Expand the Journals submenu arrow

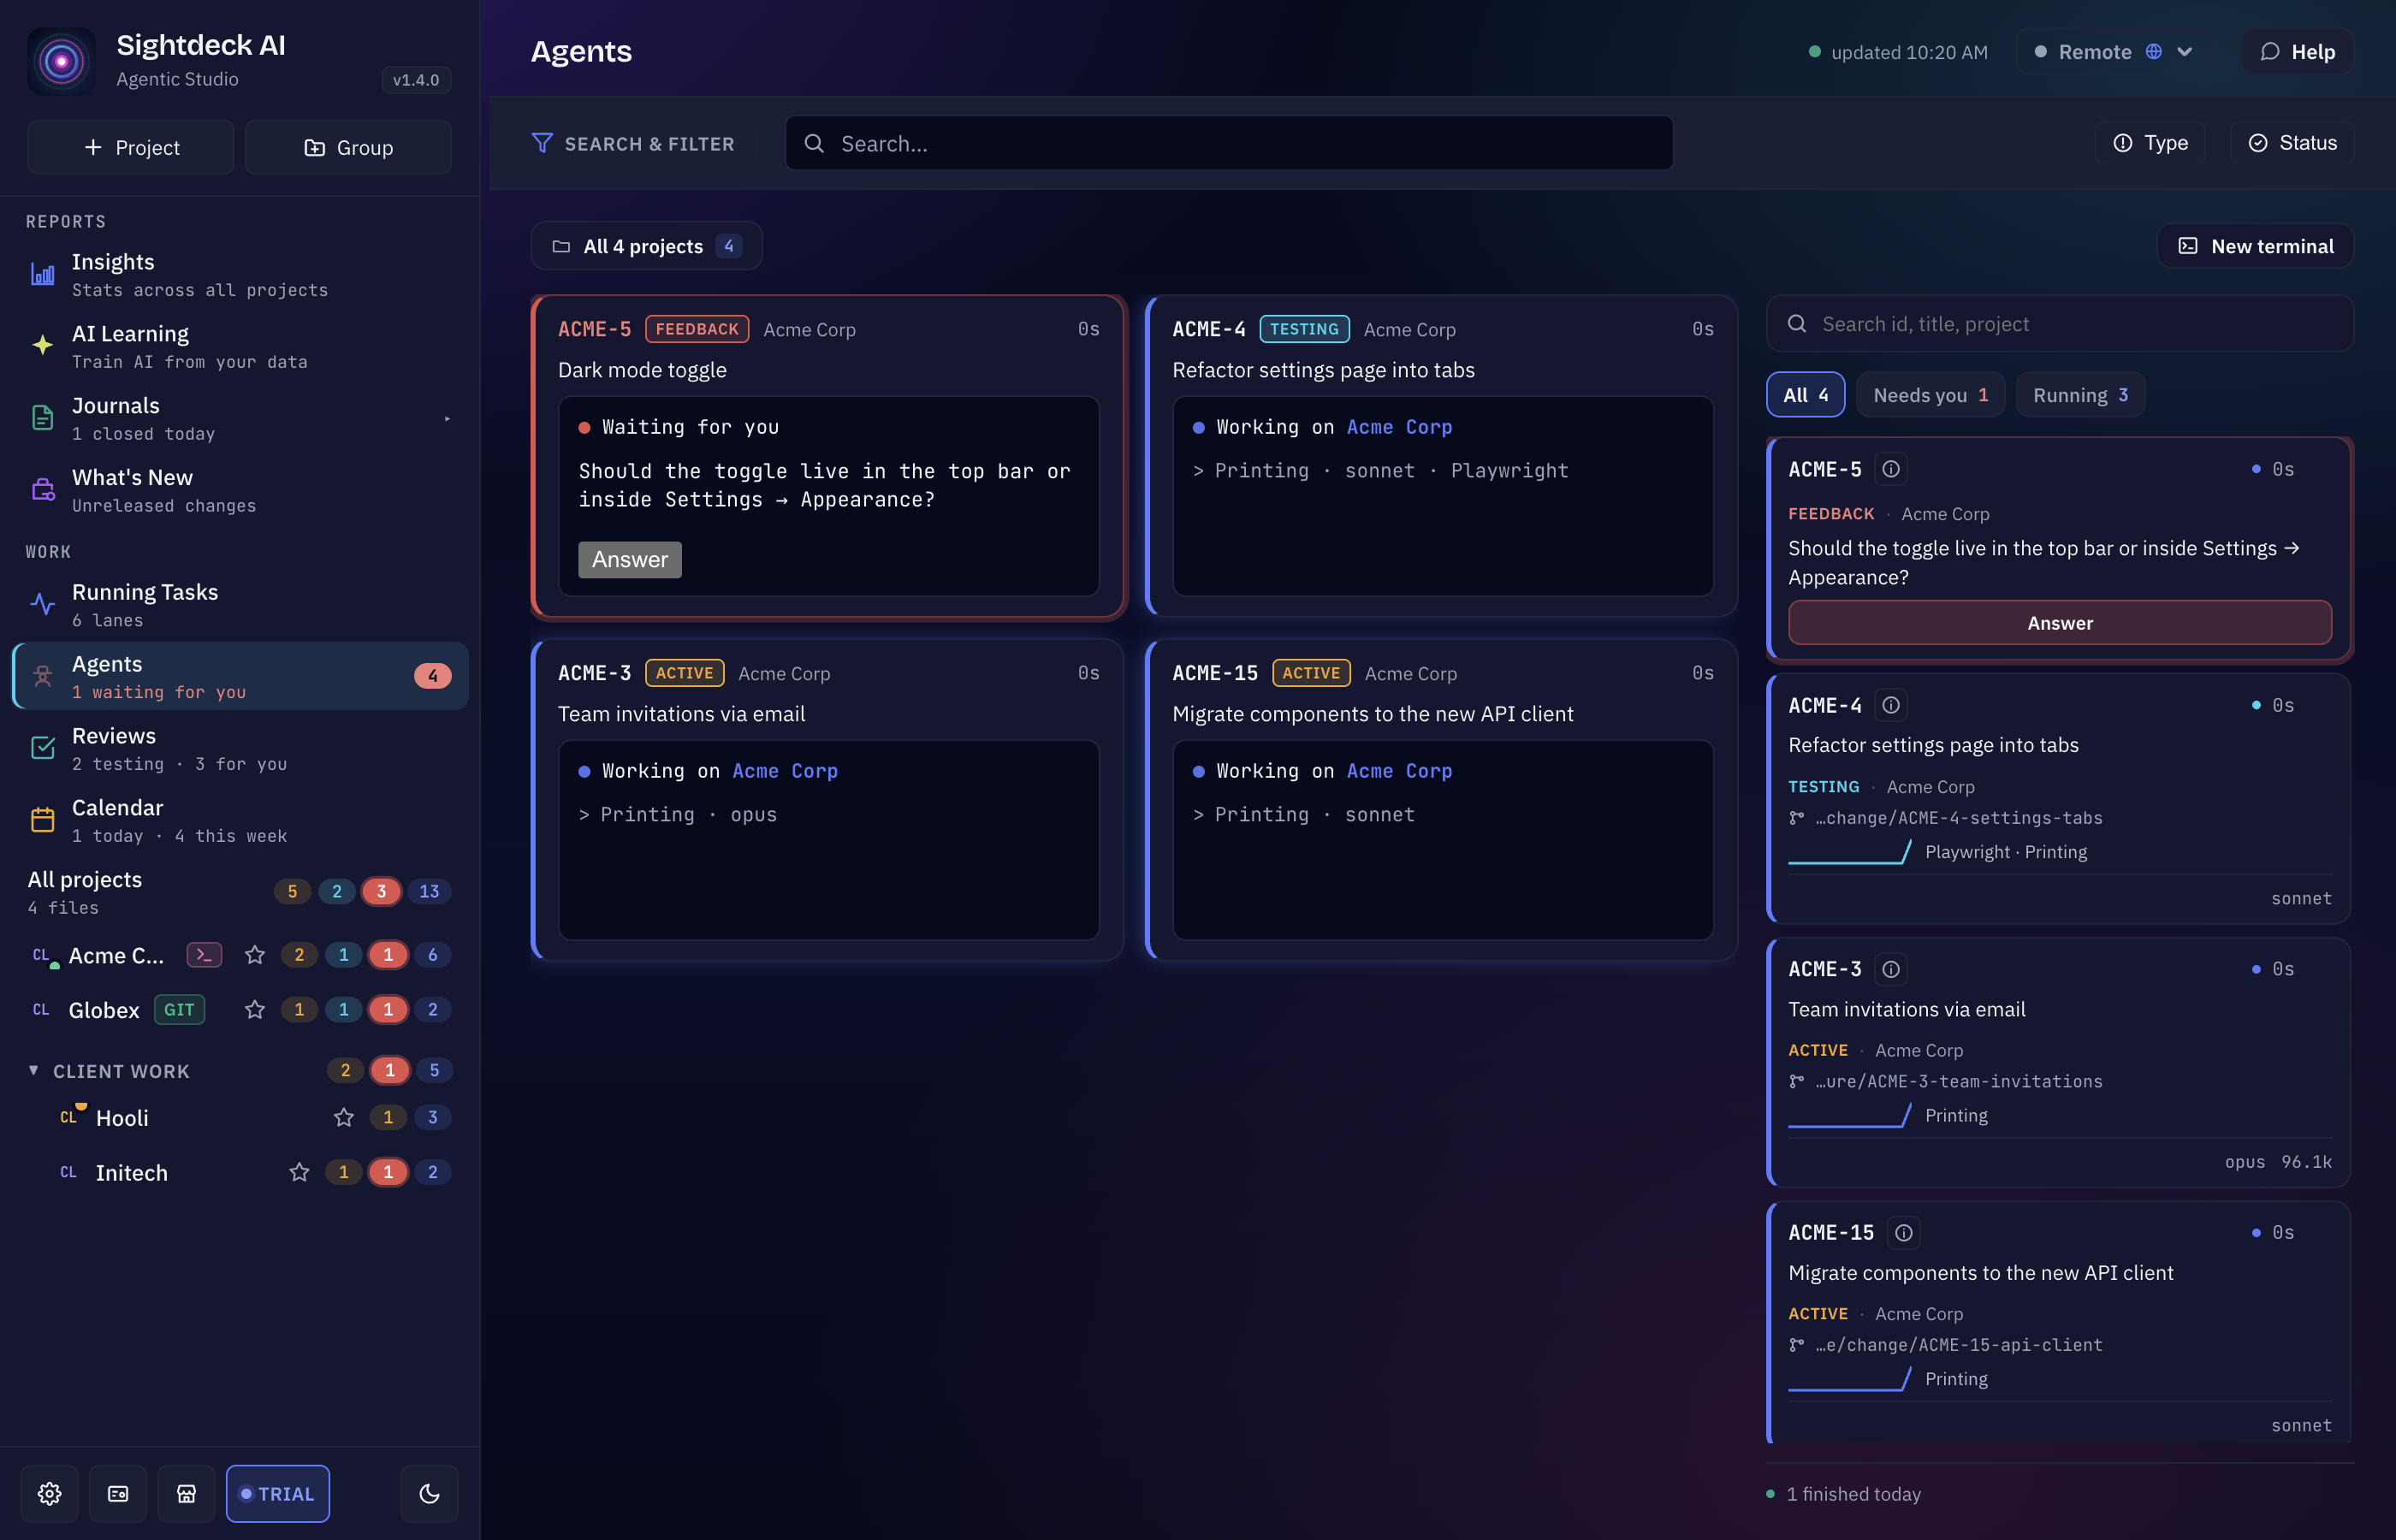click(x=447, y=419)
